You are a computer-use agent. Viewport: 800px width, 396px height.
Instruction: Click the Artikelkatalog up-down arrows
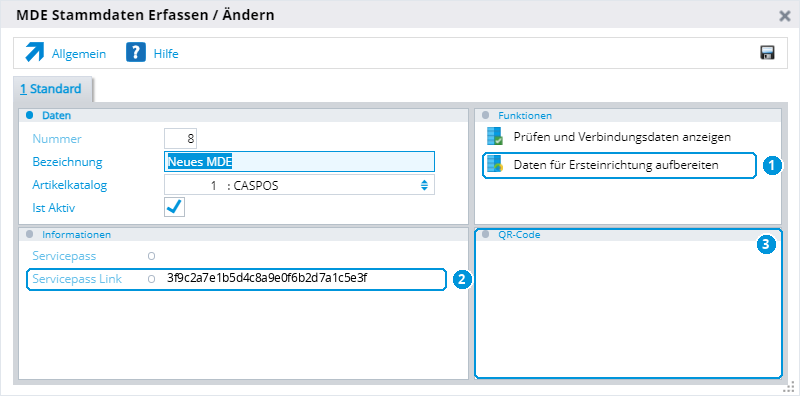click(424, 186)
